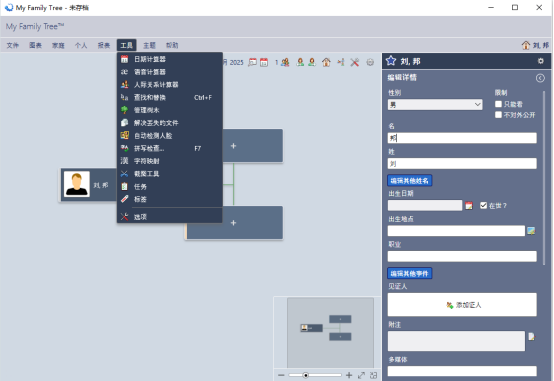Collapse the 编辑详情 panel arrow
554x381 pixels.
pos(540,78)
